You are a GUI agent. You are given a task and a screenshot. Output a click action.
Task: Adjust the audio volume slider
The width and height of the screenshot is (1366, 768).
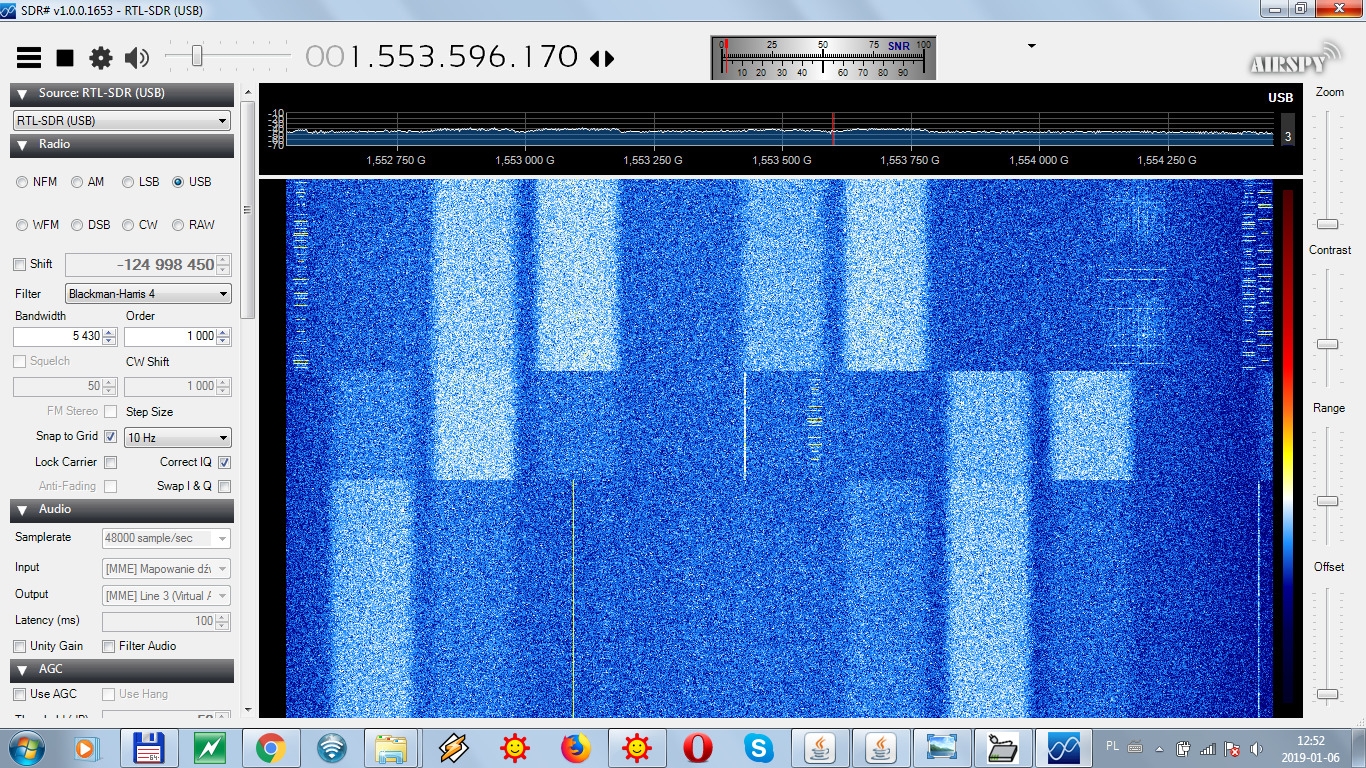197,56
